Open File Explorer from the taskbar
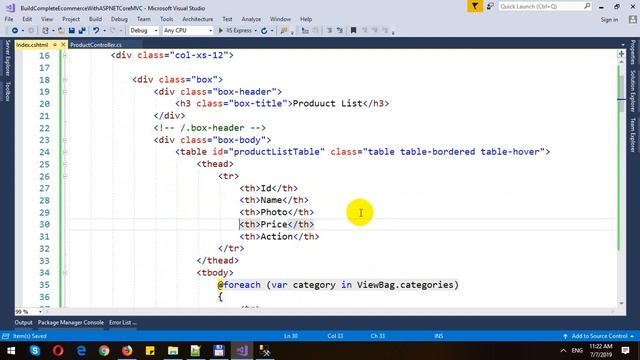Image resolution: width=640 pixels, height=360 pixels. (173, 351)
